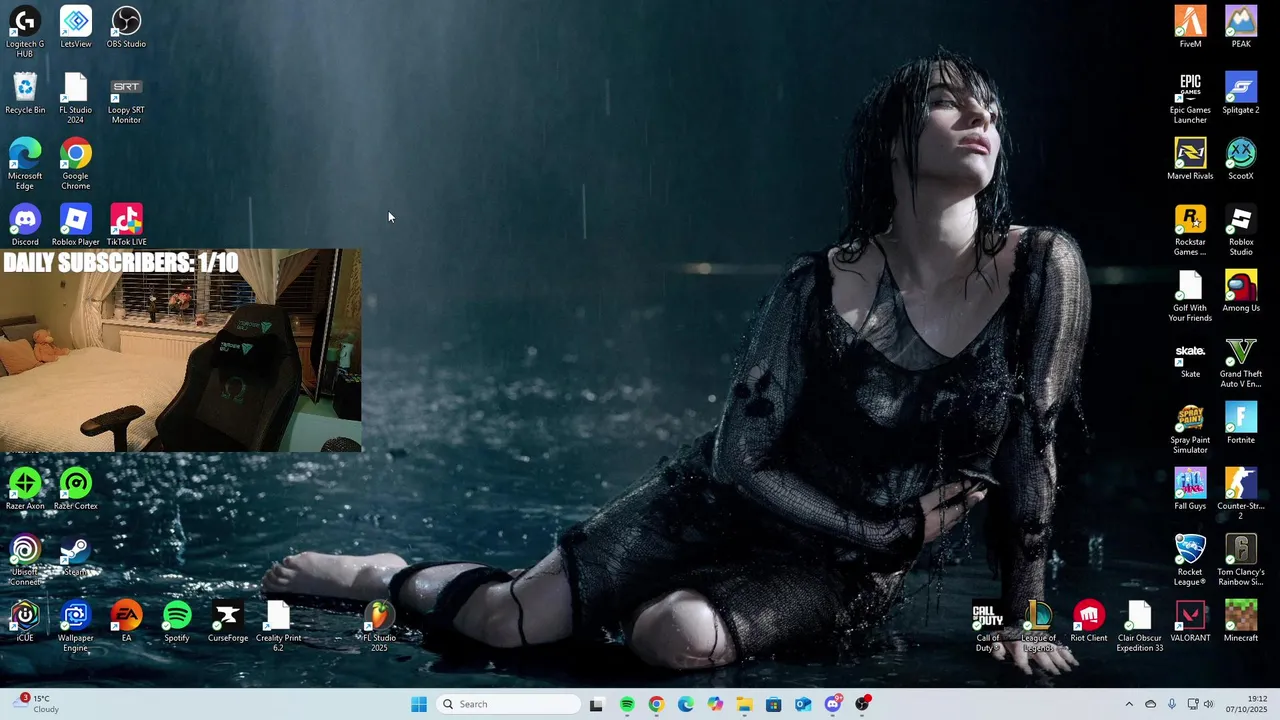Select the Creality Print 6.2 desktop file
This screenshot has height=720, width=1280.
point(278,626)
